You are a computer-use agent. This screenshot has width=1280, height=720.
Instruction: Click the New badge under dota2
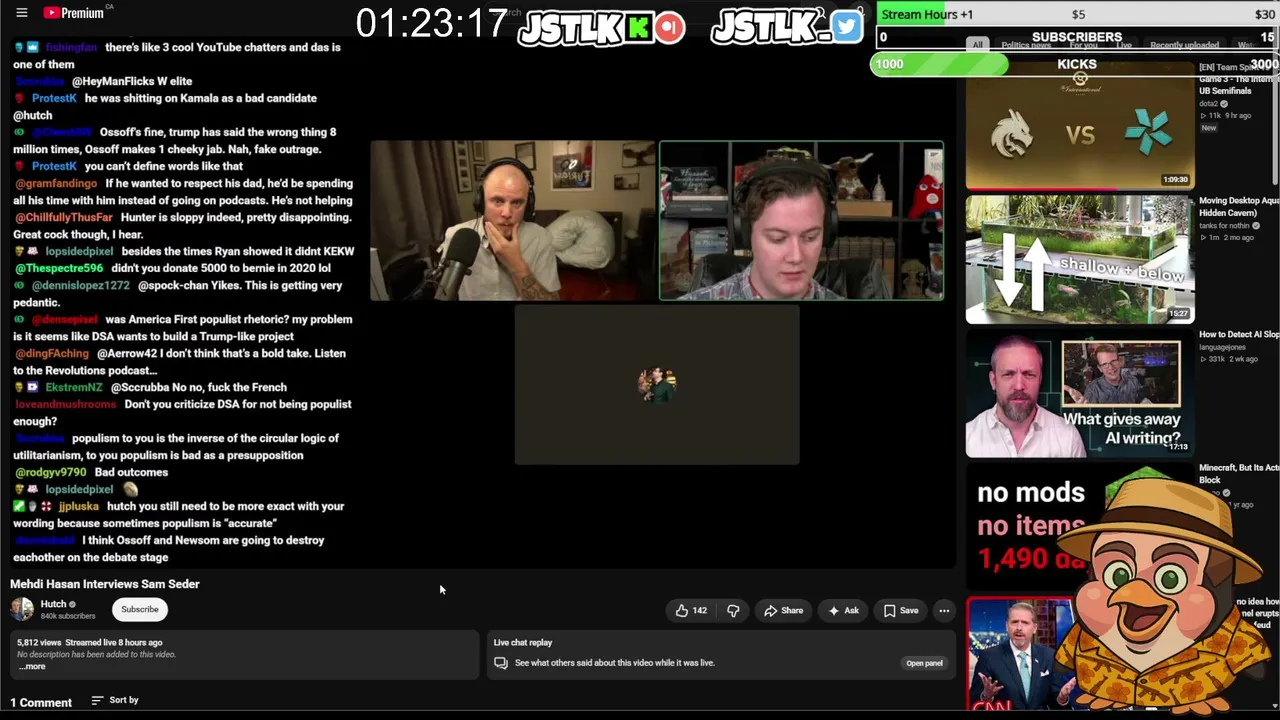tap(1208, 128)
